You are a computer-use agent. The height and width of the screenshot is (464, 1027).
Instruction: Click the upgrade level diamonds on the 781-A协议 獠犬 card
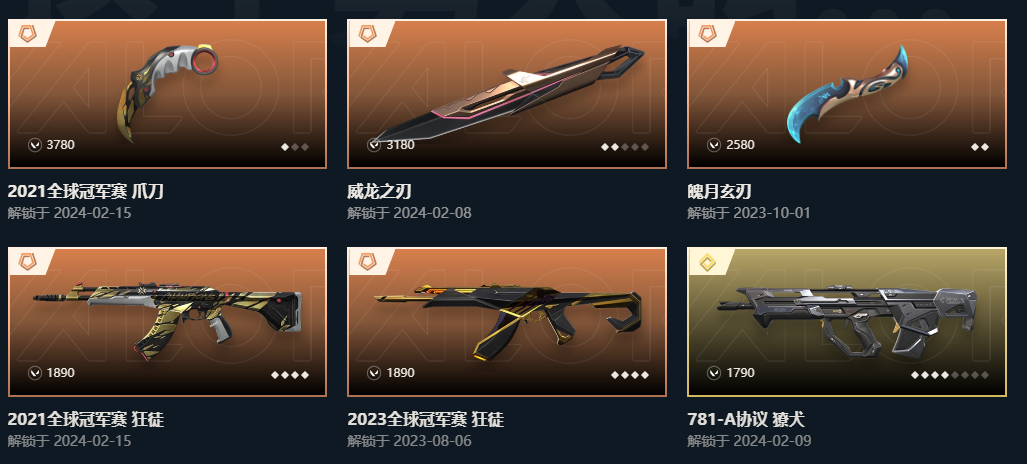click(950, 375)
